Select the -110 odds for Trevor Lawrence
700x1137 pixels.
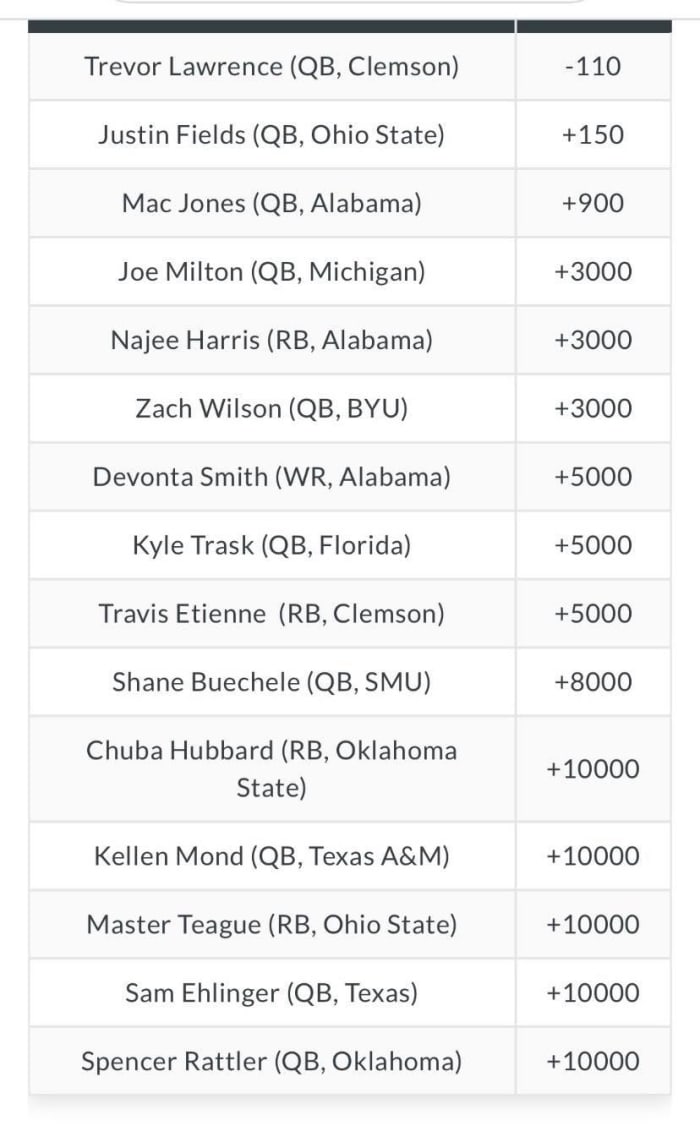click(x=593, y=67)
